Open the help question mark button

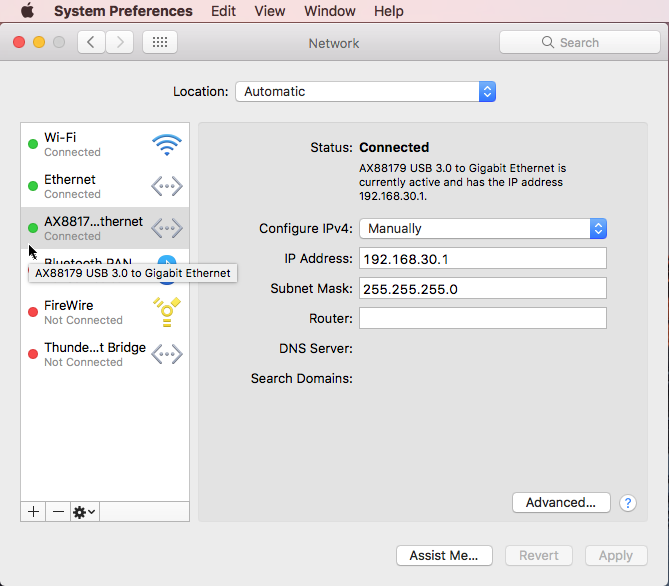[x=628, y=503]
